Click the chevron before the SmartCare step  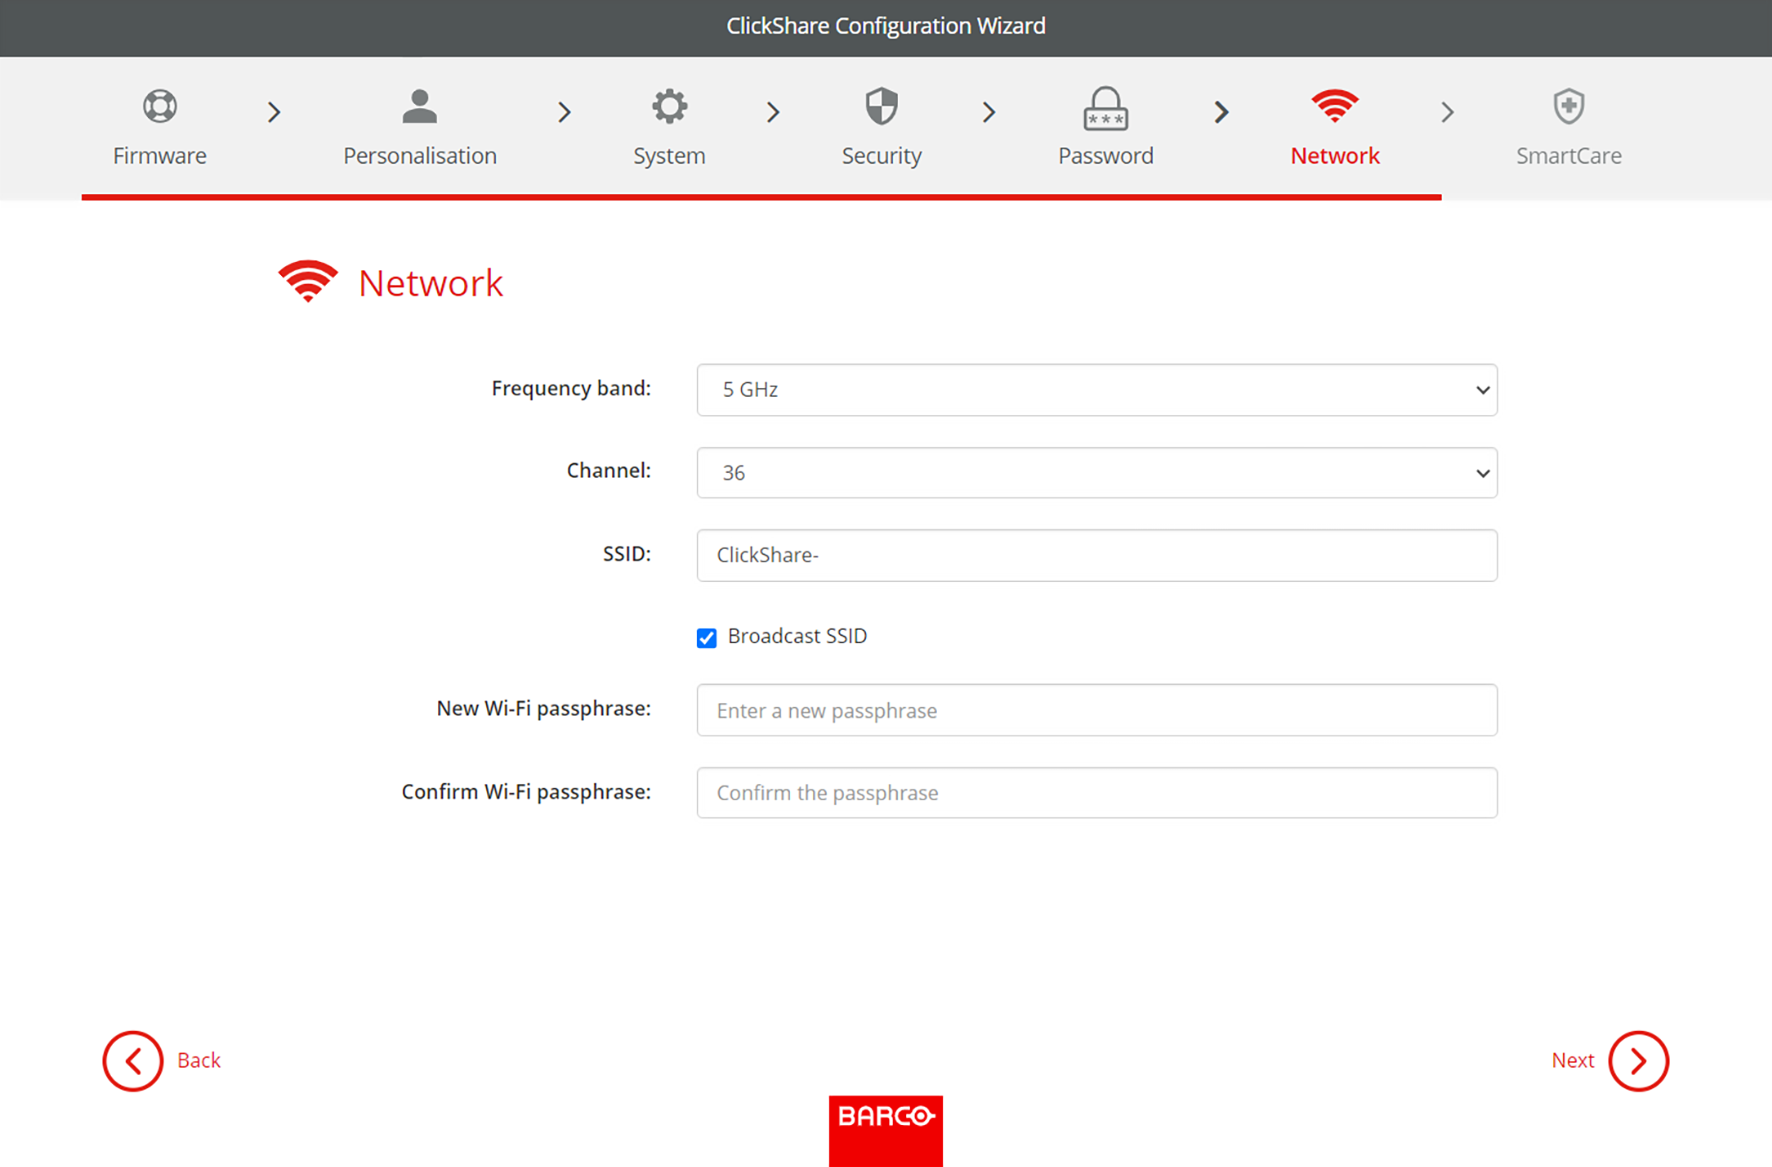pos(1447,112)
